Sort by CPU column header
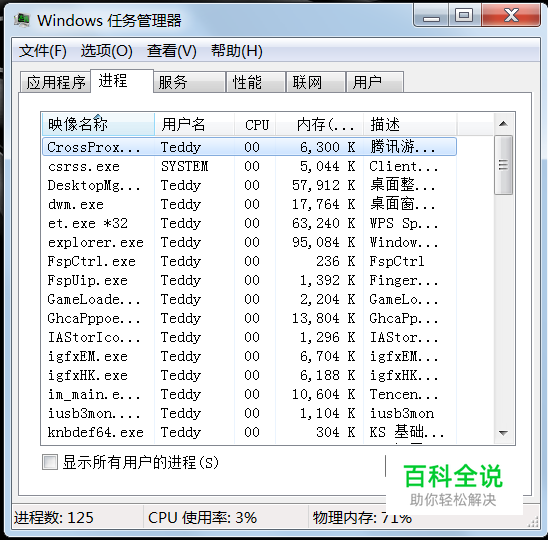This screenshot has width=548, height=540. click(x=255, y=124)
